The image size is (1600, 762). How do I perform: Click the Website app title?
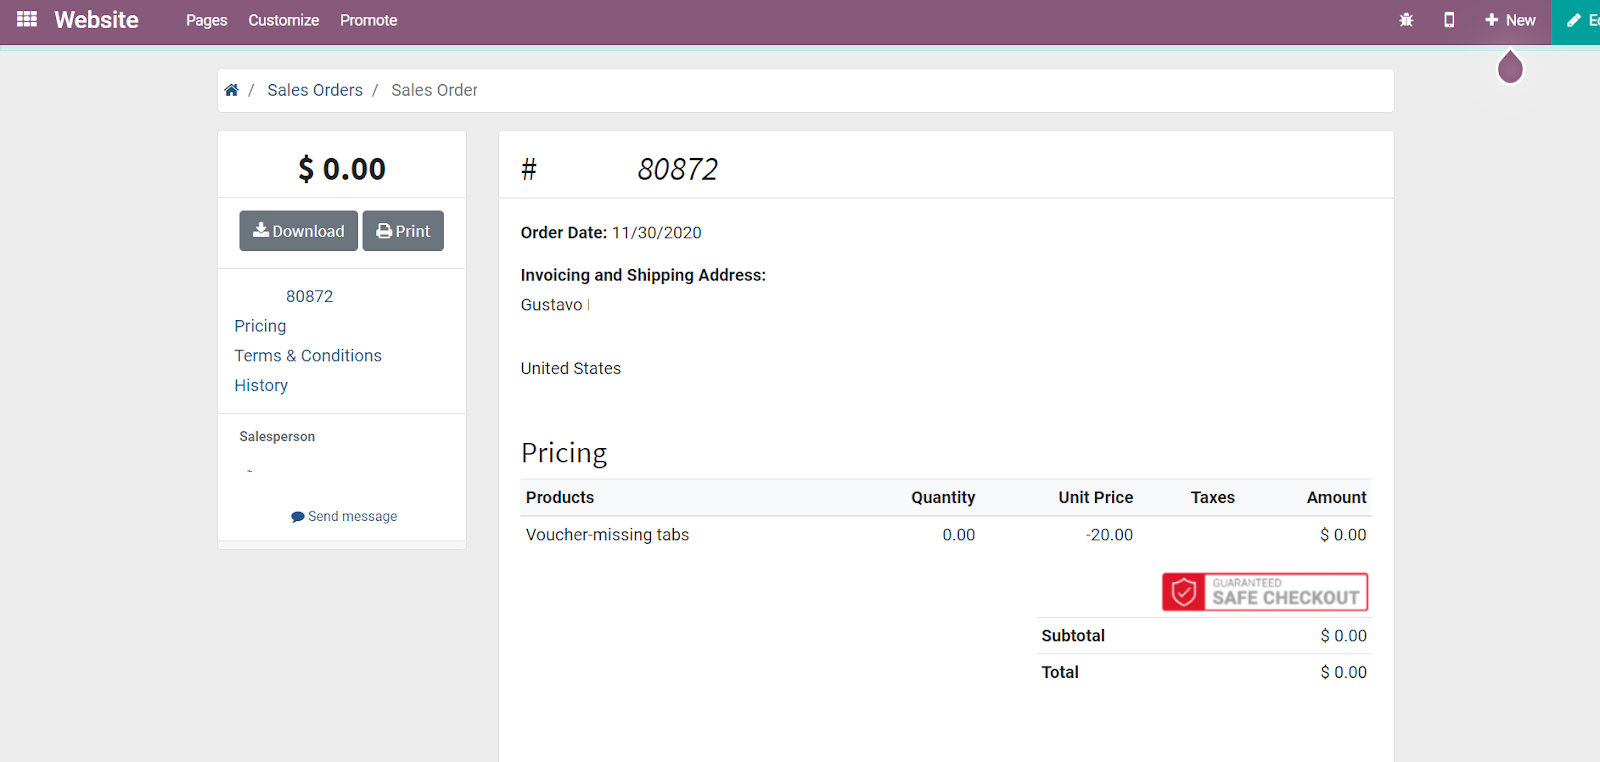tap(96, 20)
